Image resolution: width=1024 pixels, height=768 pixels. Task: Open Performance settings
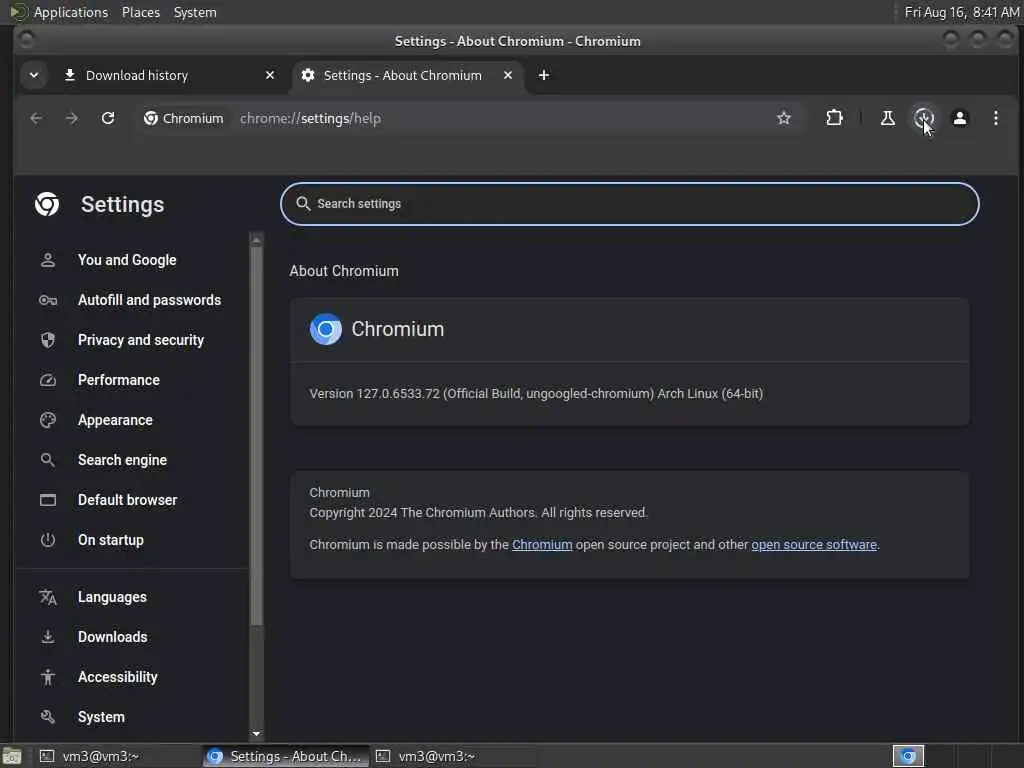[x=119, y=379]
